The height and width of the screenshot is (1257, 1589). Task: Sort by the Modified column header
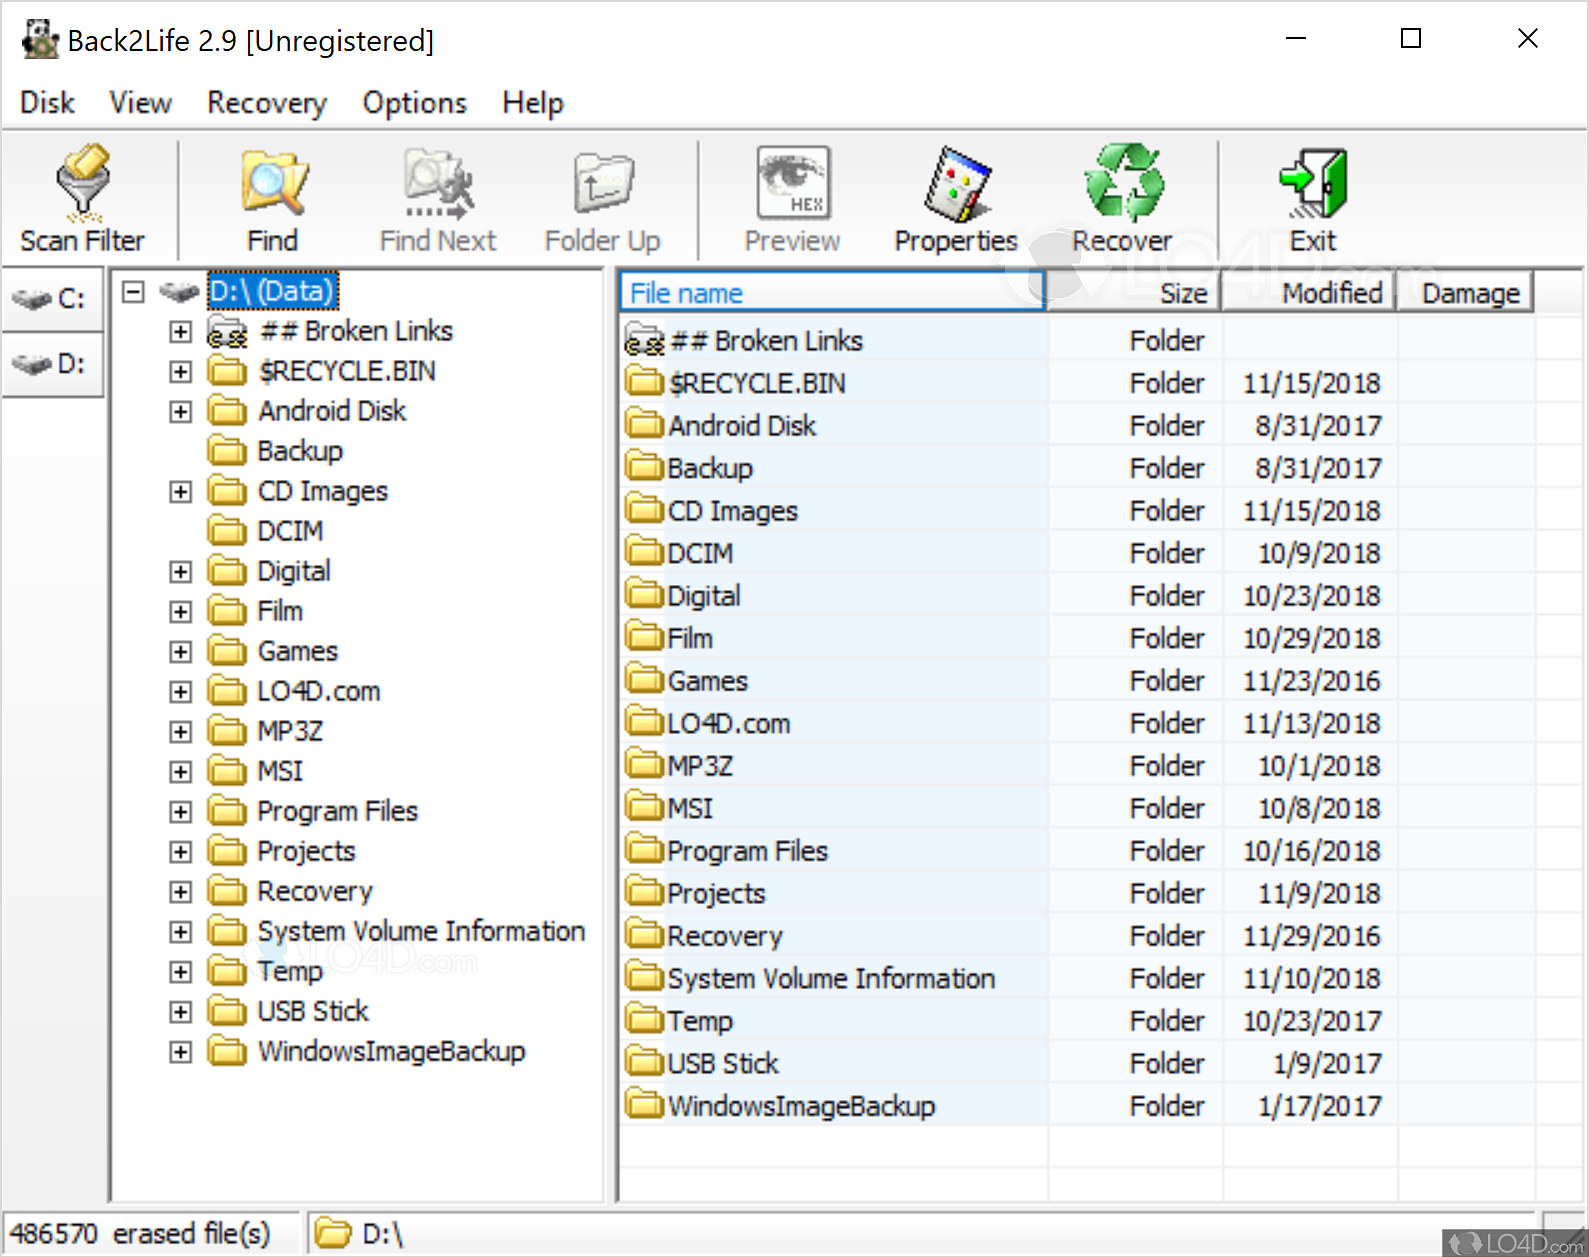(1331, 293)
